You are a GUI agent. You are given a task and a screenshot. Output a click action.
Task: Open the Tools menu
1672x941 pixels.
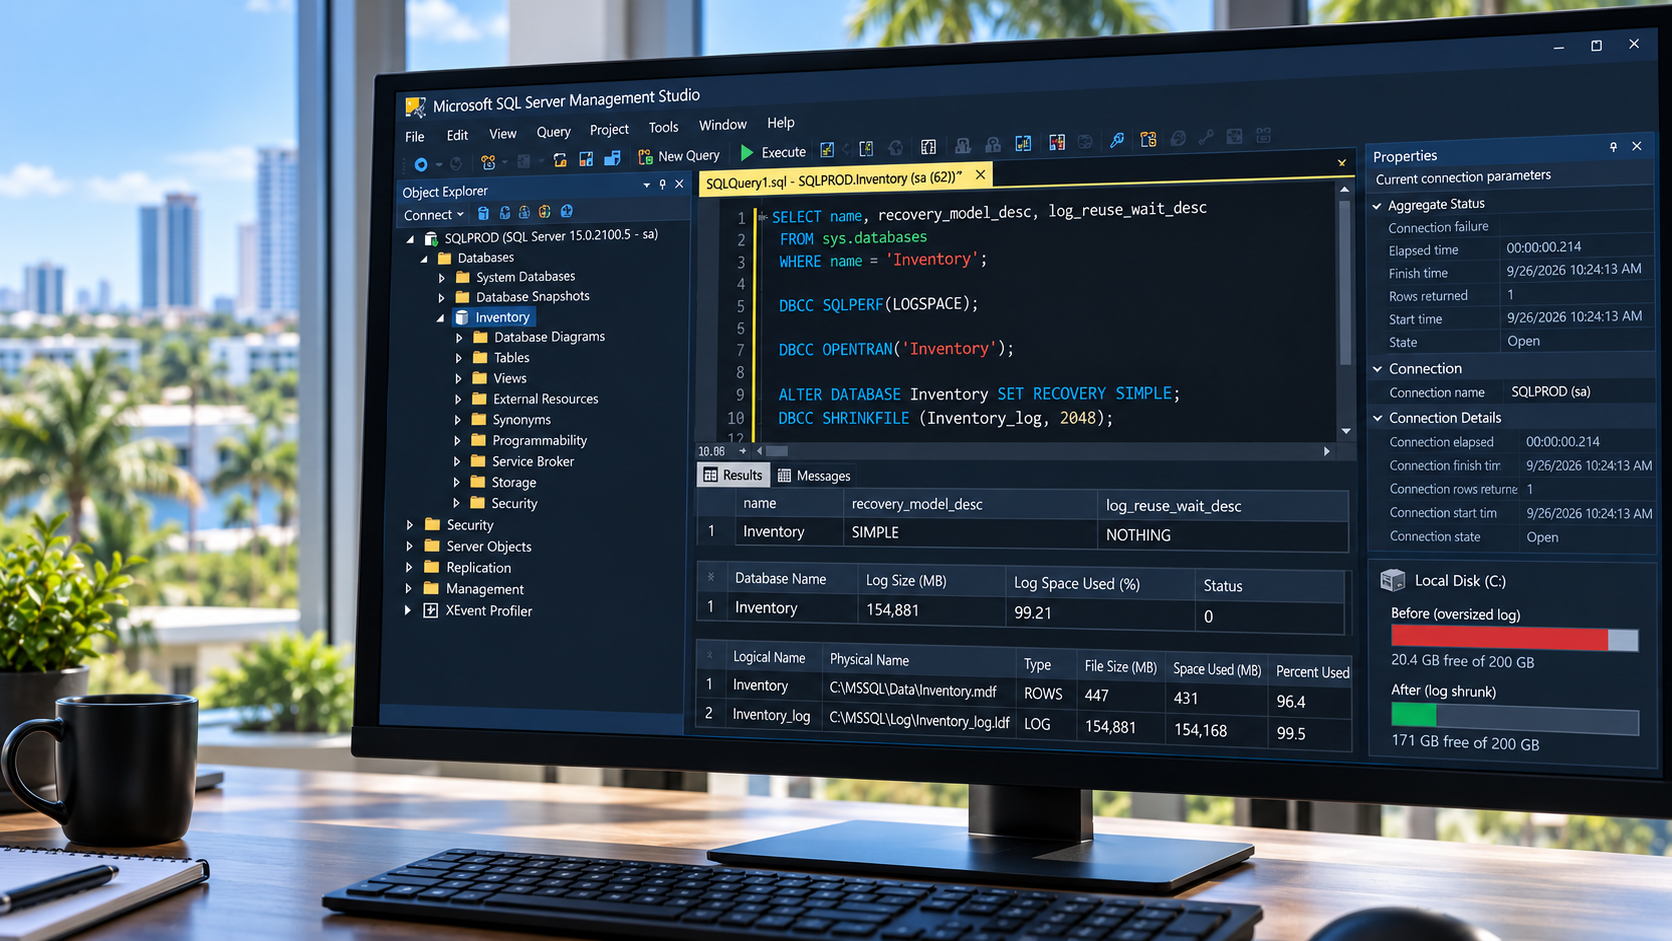tap(663, 127)
